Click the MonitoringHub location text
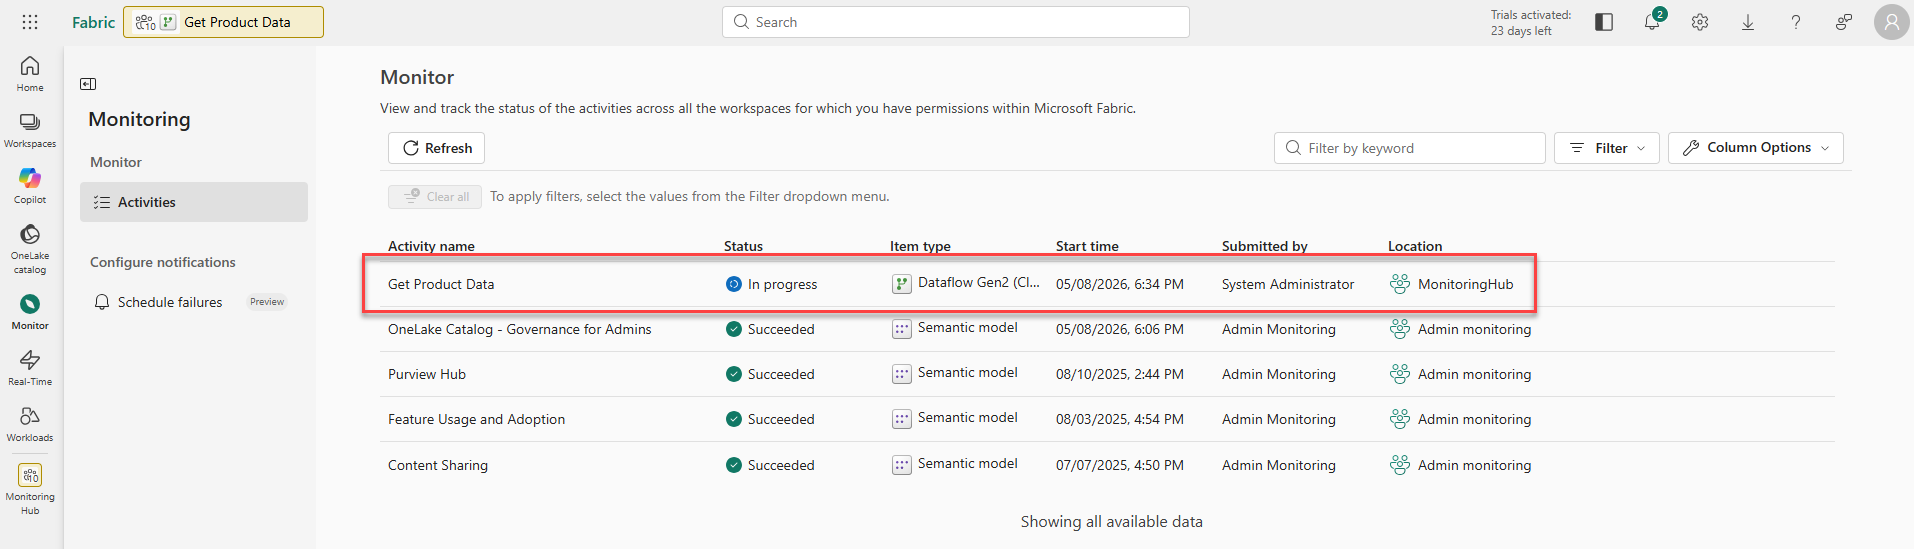1914x549 pixels. [1466, 284]
